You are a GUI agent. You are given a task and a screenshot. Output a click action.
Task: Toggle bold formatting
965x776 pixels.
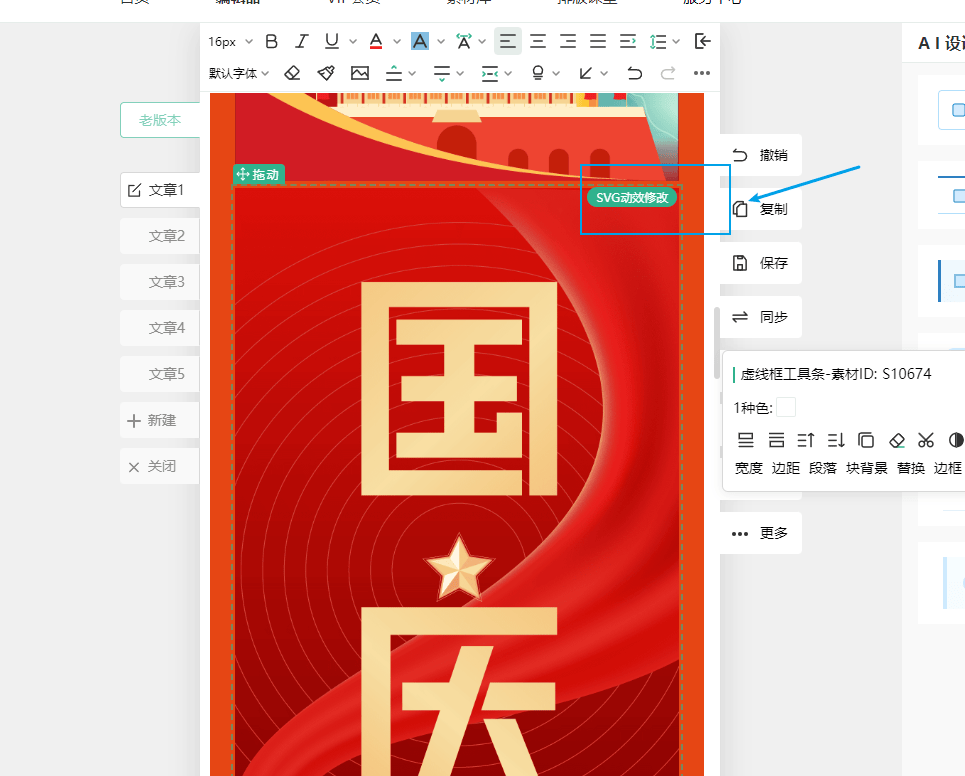271,41
